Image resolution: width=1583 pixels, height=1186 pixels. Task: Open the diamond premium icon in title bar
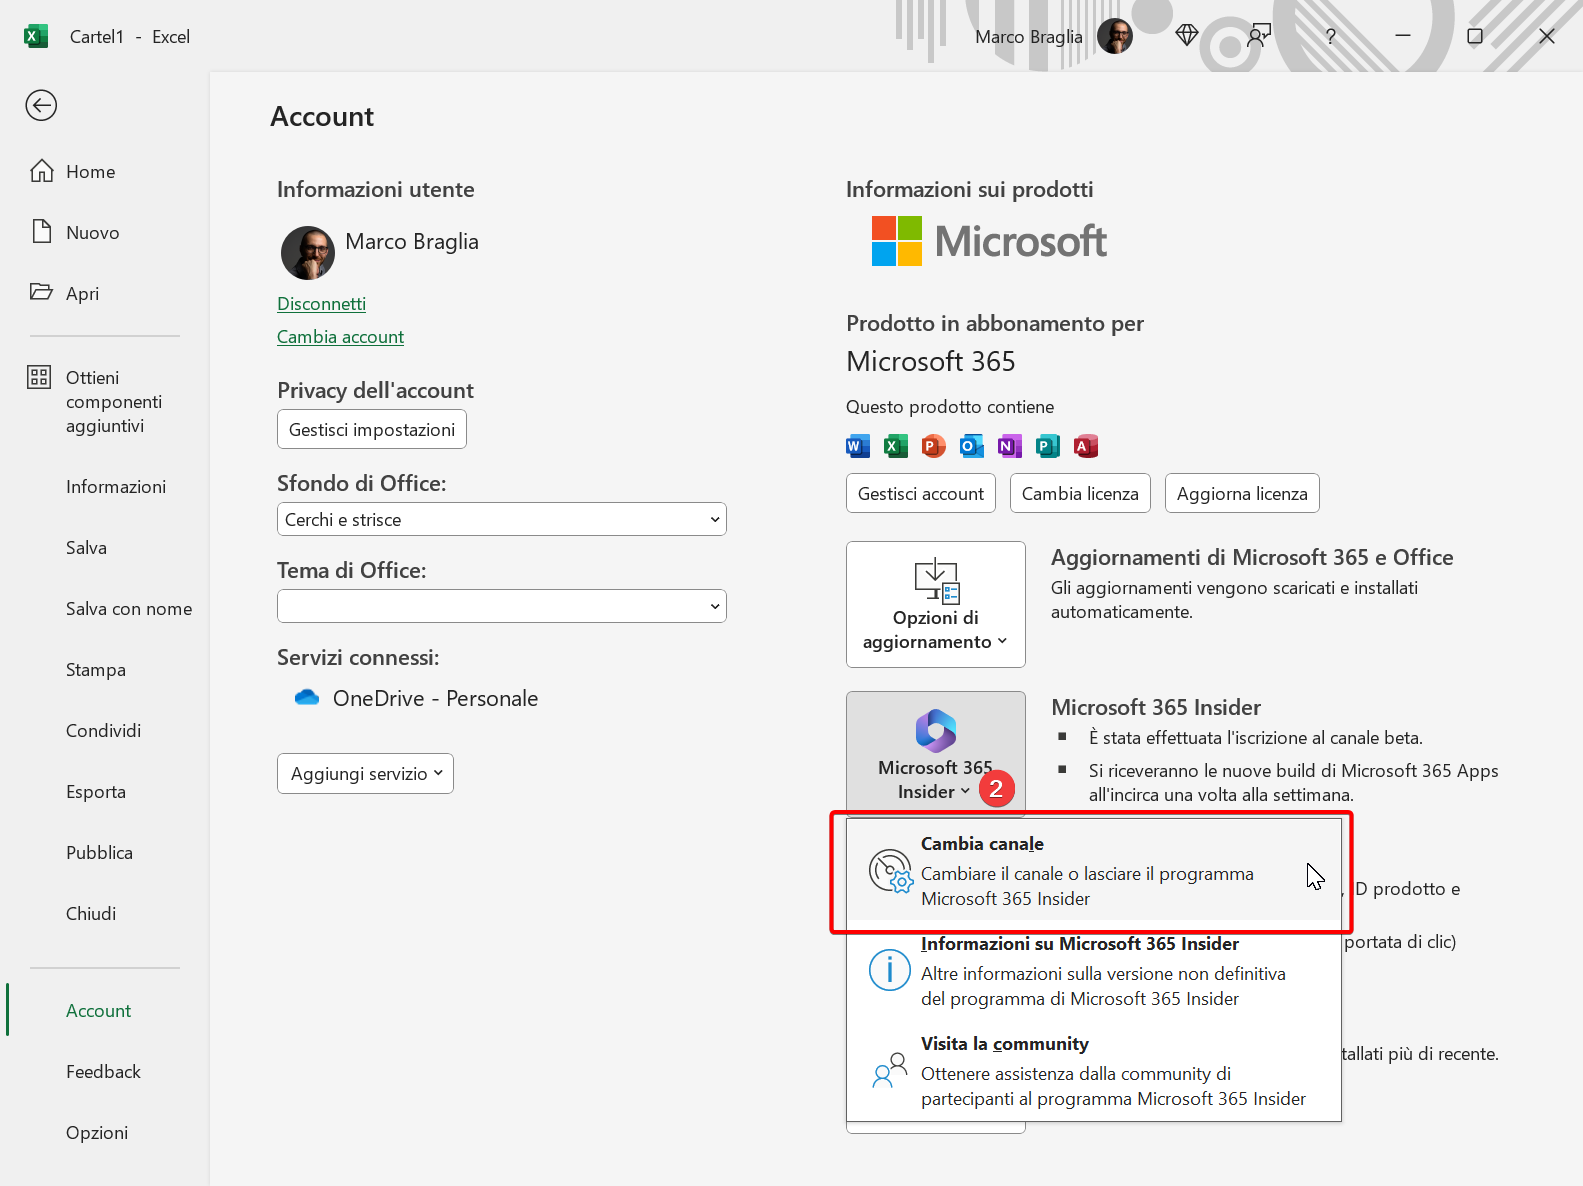(1186, 35)
